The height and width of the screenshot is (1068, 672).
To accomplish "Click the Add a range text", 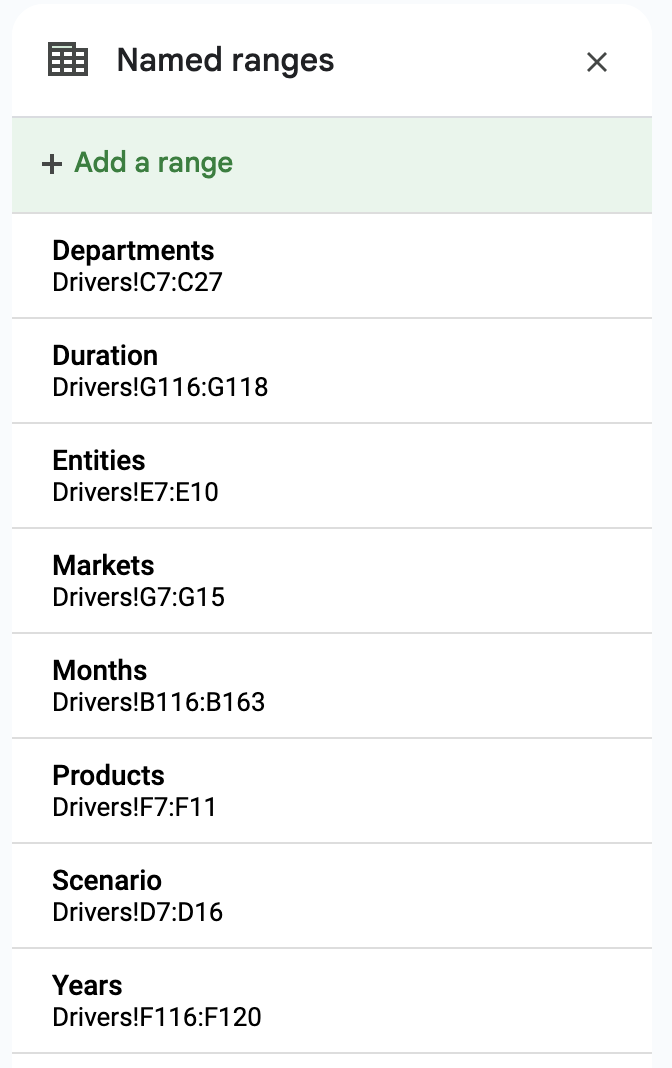I will 153,163.
